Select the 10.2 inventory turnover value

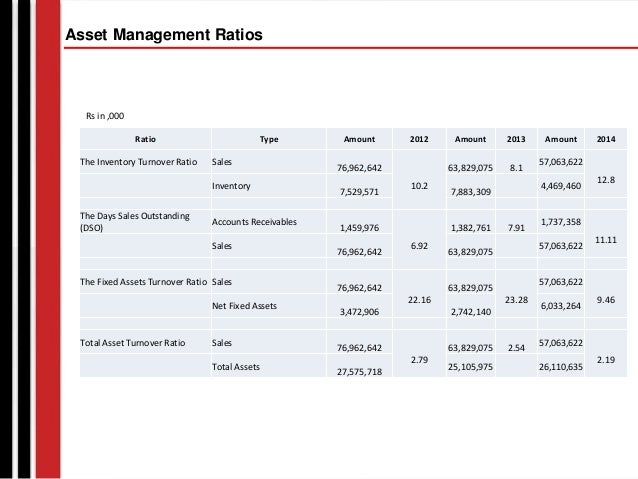[419, 186]
